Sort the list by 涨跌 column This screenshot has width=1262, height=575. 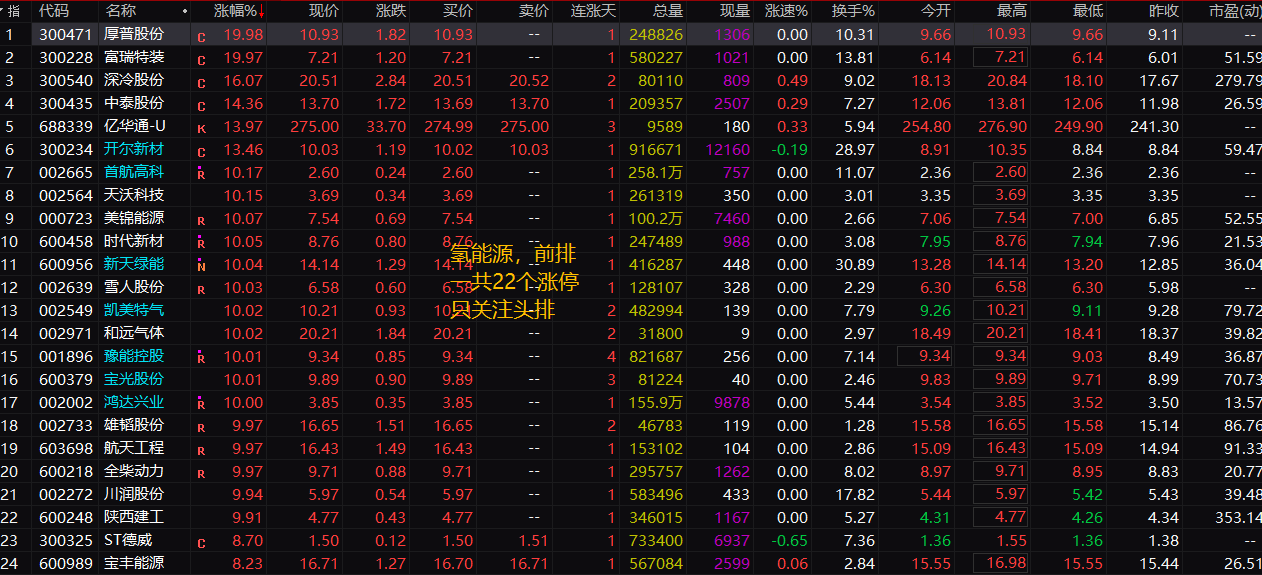click(391, 11)
